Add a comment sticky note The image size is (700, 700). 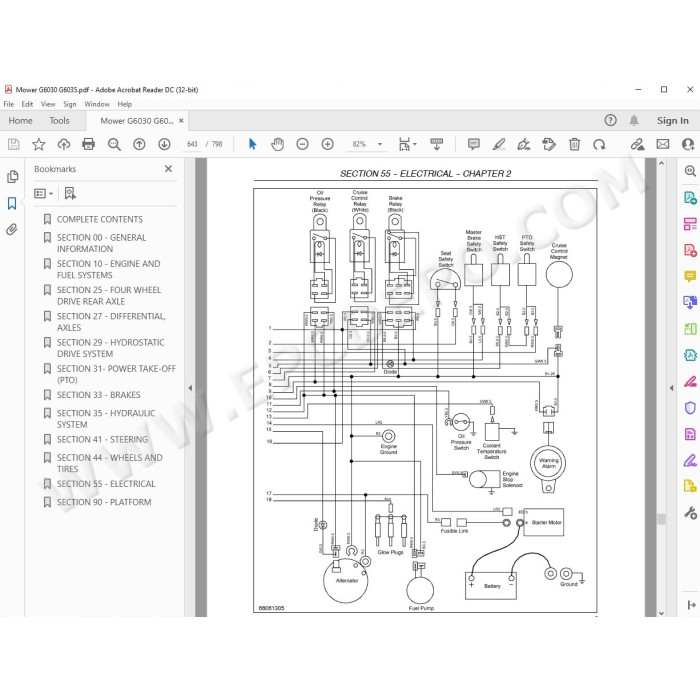click(x=474, y=144)
